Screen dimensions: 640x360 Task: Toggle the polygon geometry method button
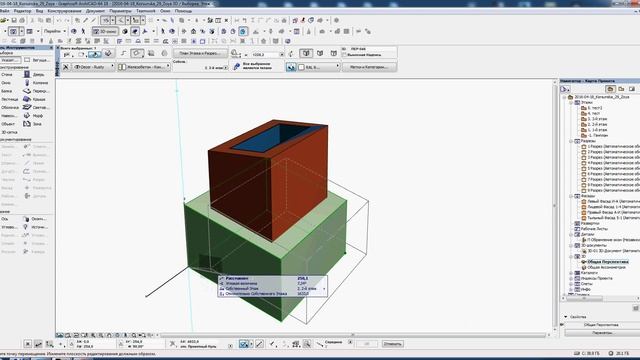(137, 53)
